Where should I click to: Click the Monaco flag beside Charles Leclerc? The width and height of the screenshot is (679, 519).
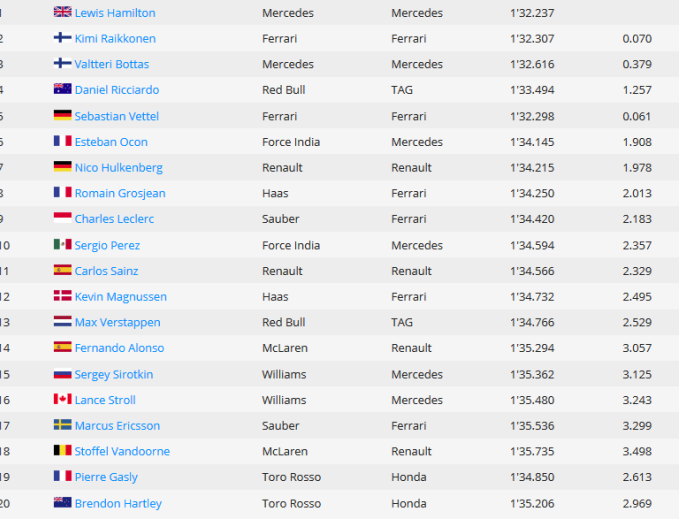[x=62, y=219]
